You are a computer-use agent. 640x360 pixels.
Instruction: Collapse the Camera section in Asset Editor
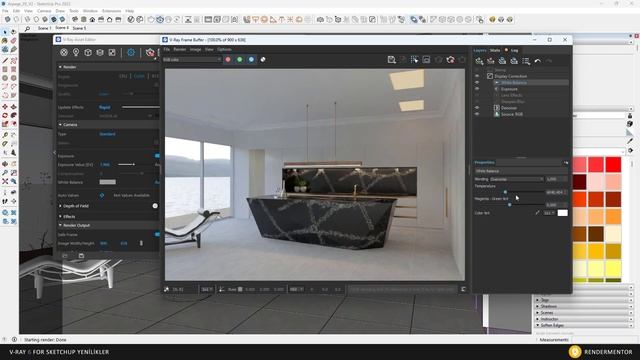point(60,124)
